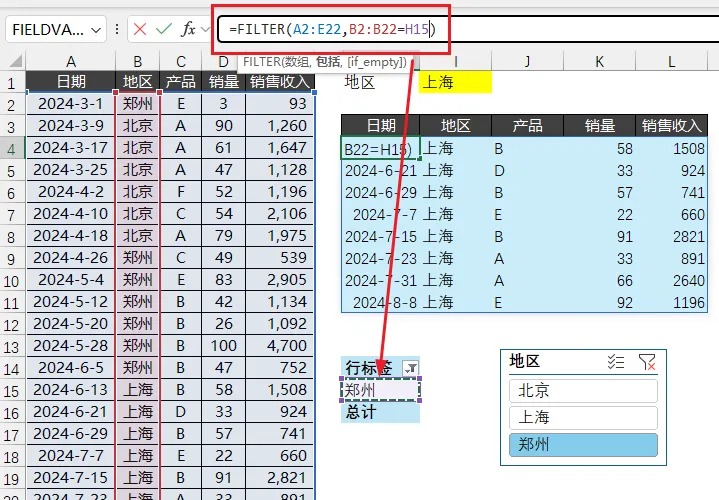Viewport: 719px width, 500px height.
Task: Click the result cell showing 2821
Action: (671, 237)
